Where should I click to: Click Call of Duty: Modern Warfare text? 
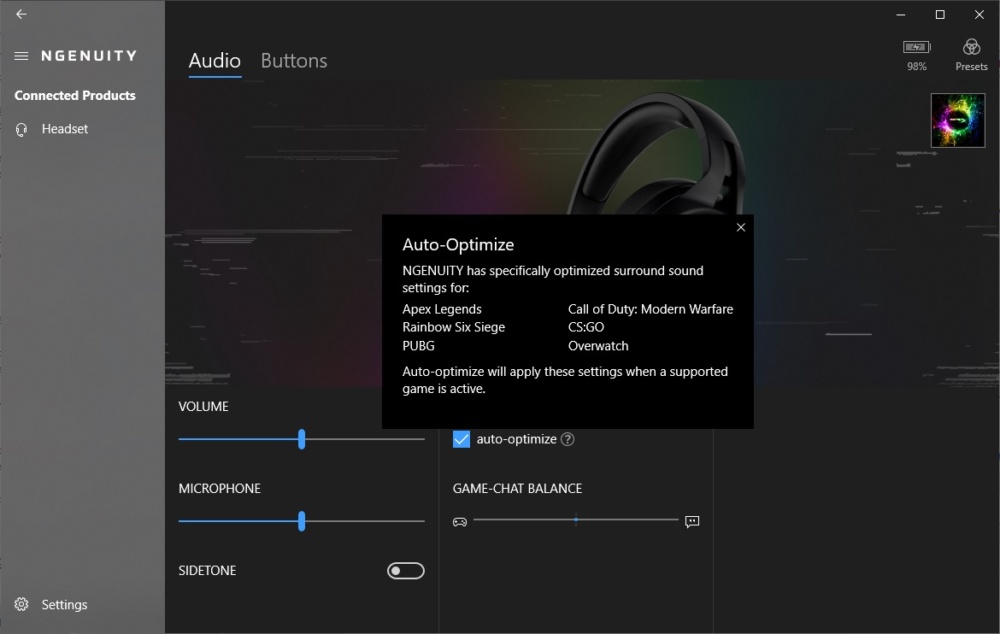[x=651, y=309]
